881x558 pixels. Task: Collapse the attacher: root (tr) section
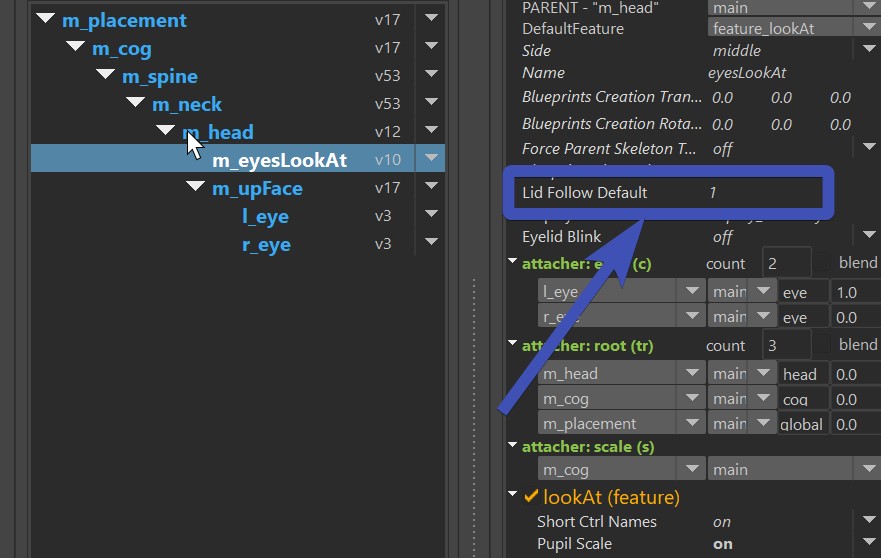coord(513,344)
